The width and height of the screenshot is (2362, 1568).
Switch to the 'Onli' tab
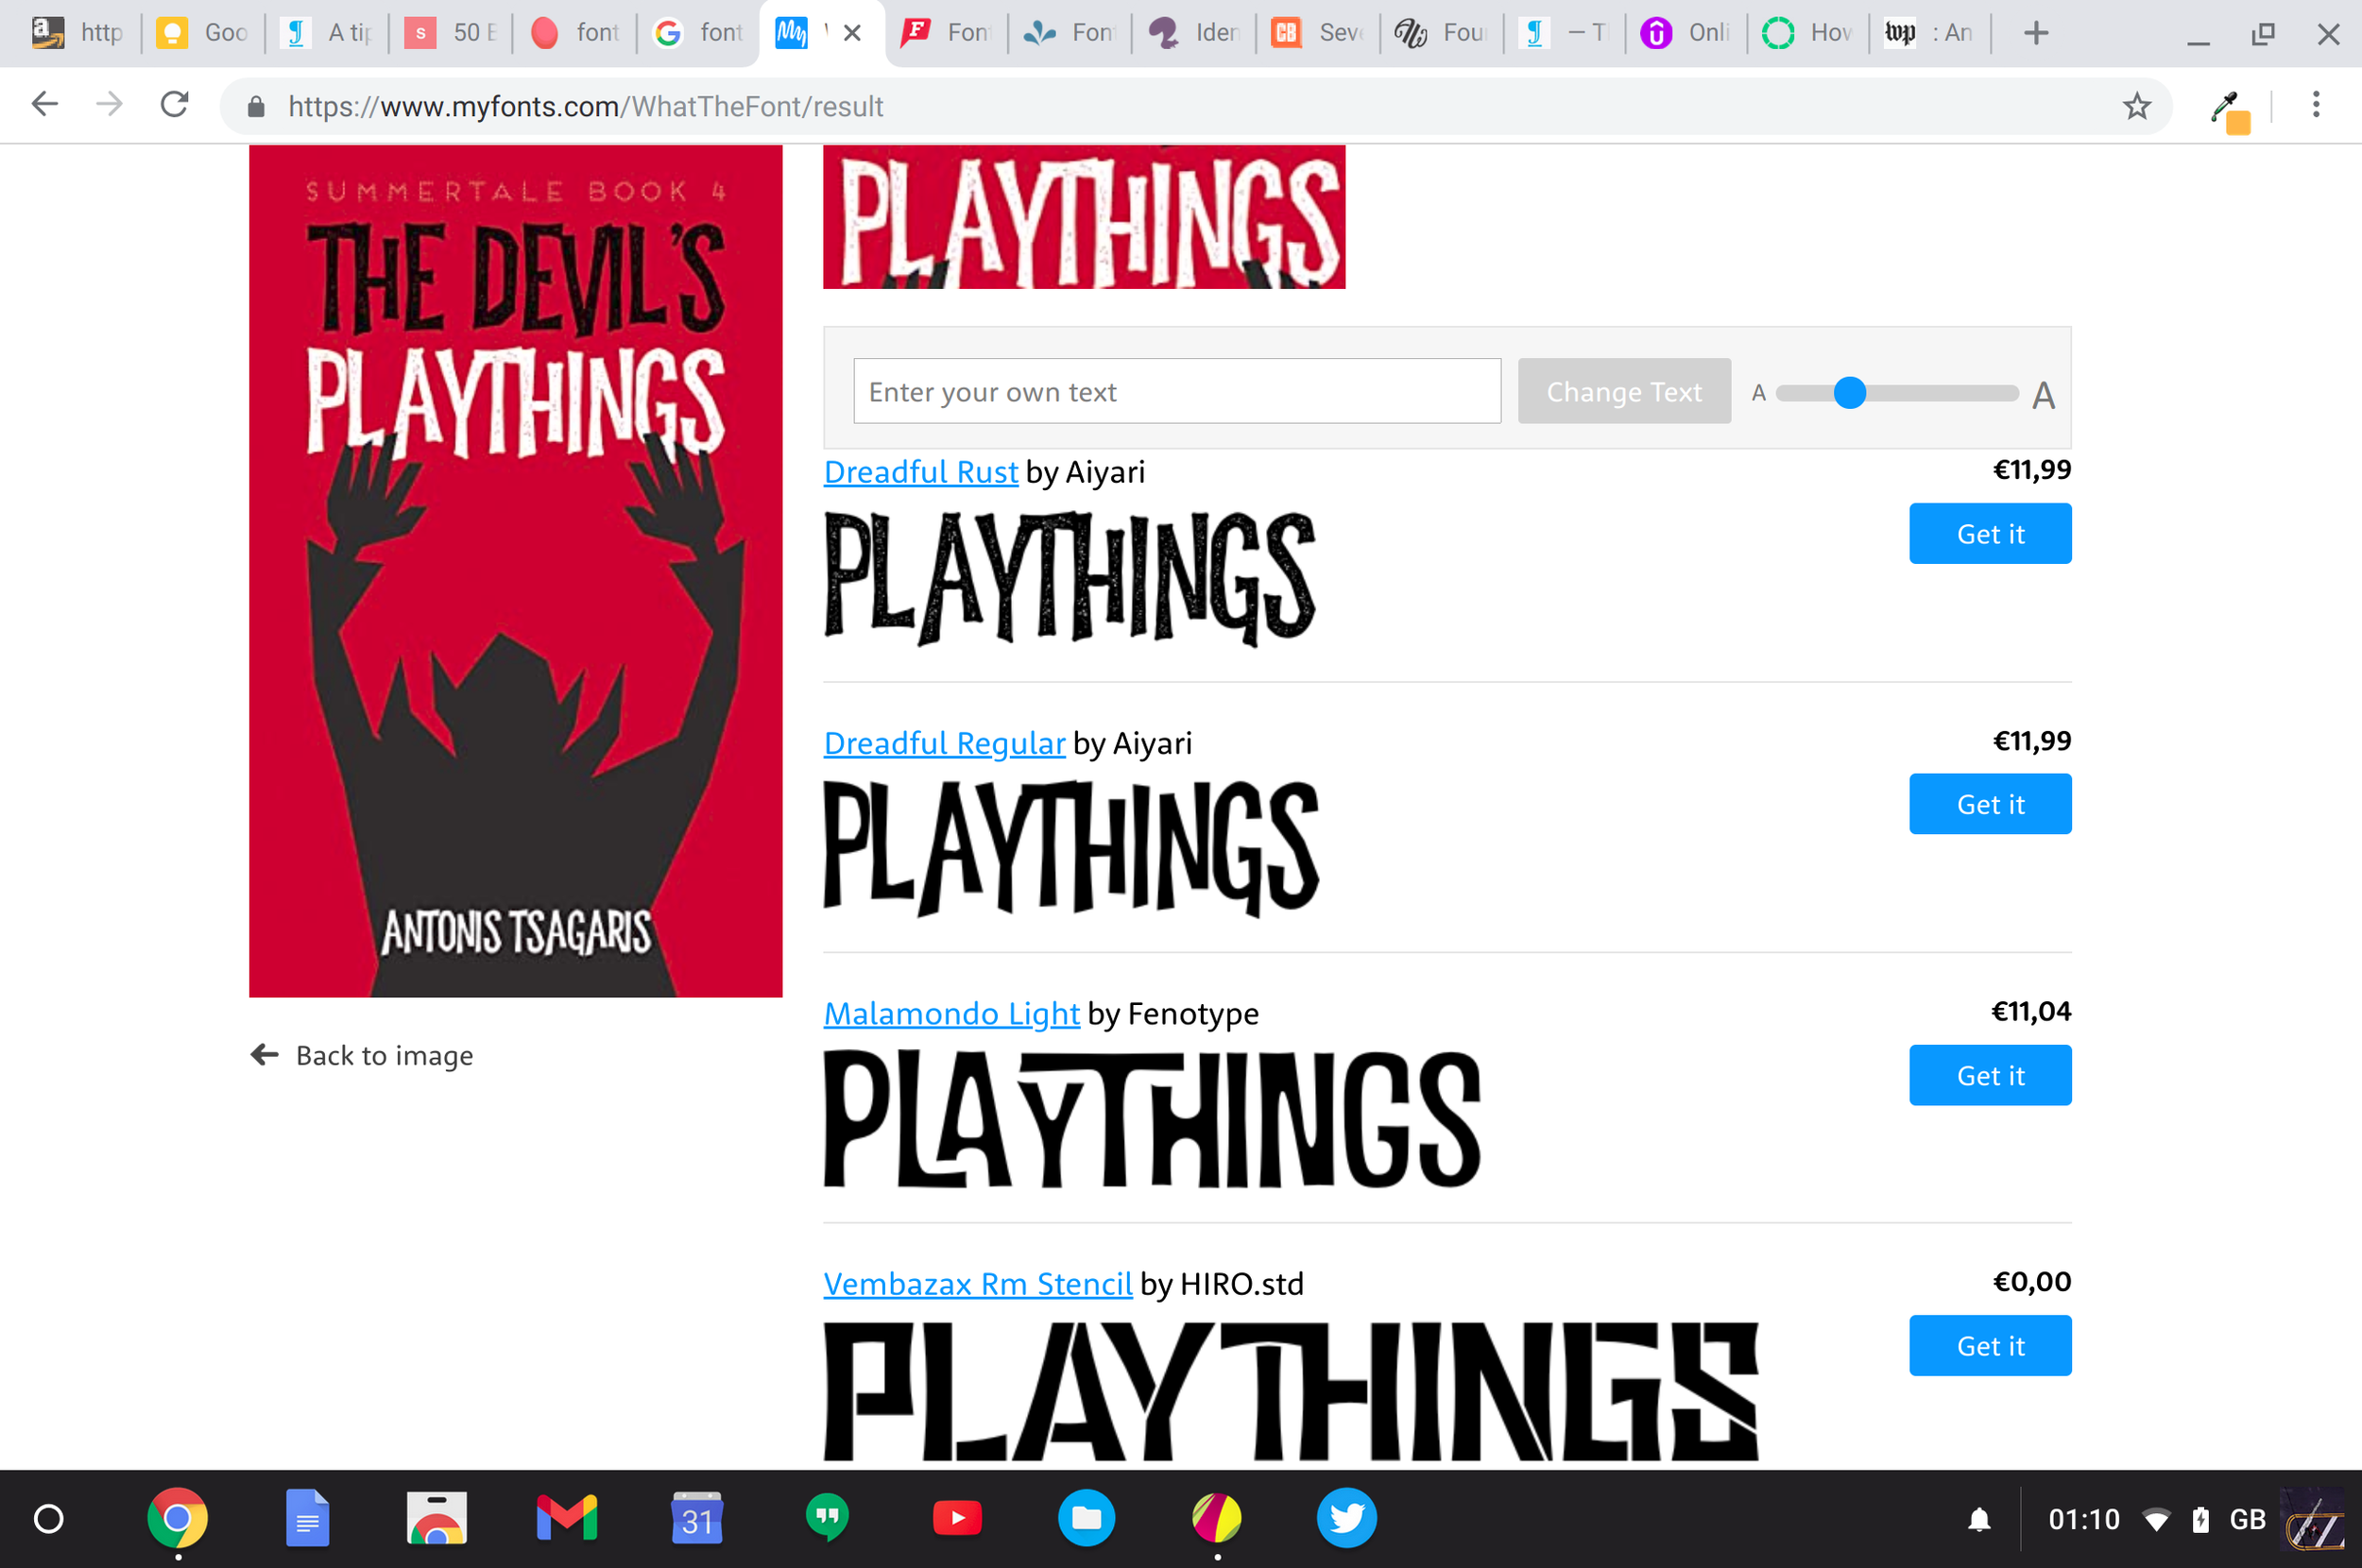1687,33
